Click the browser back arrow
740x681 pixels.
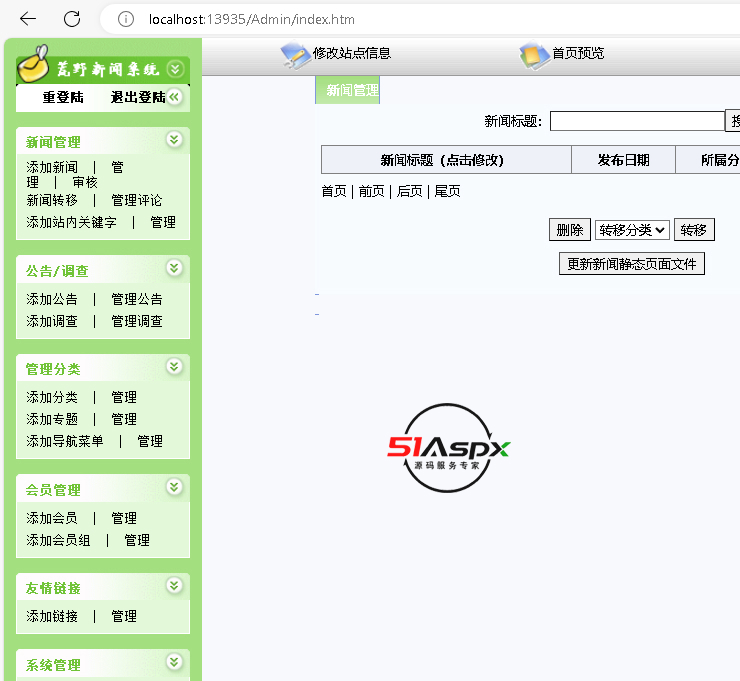28,19
